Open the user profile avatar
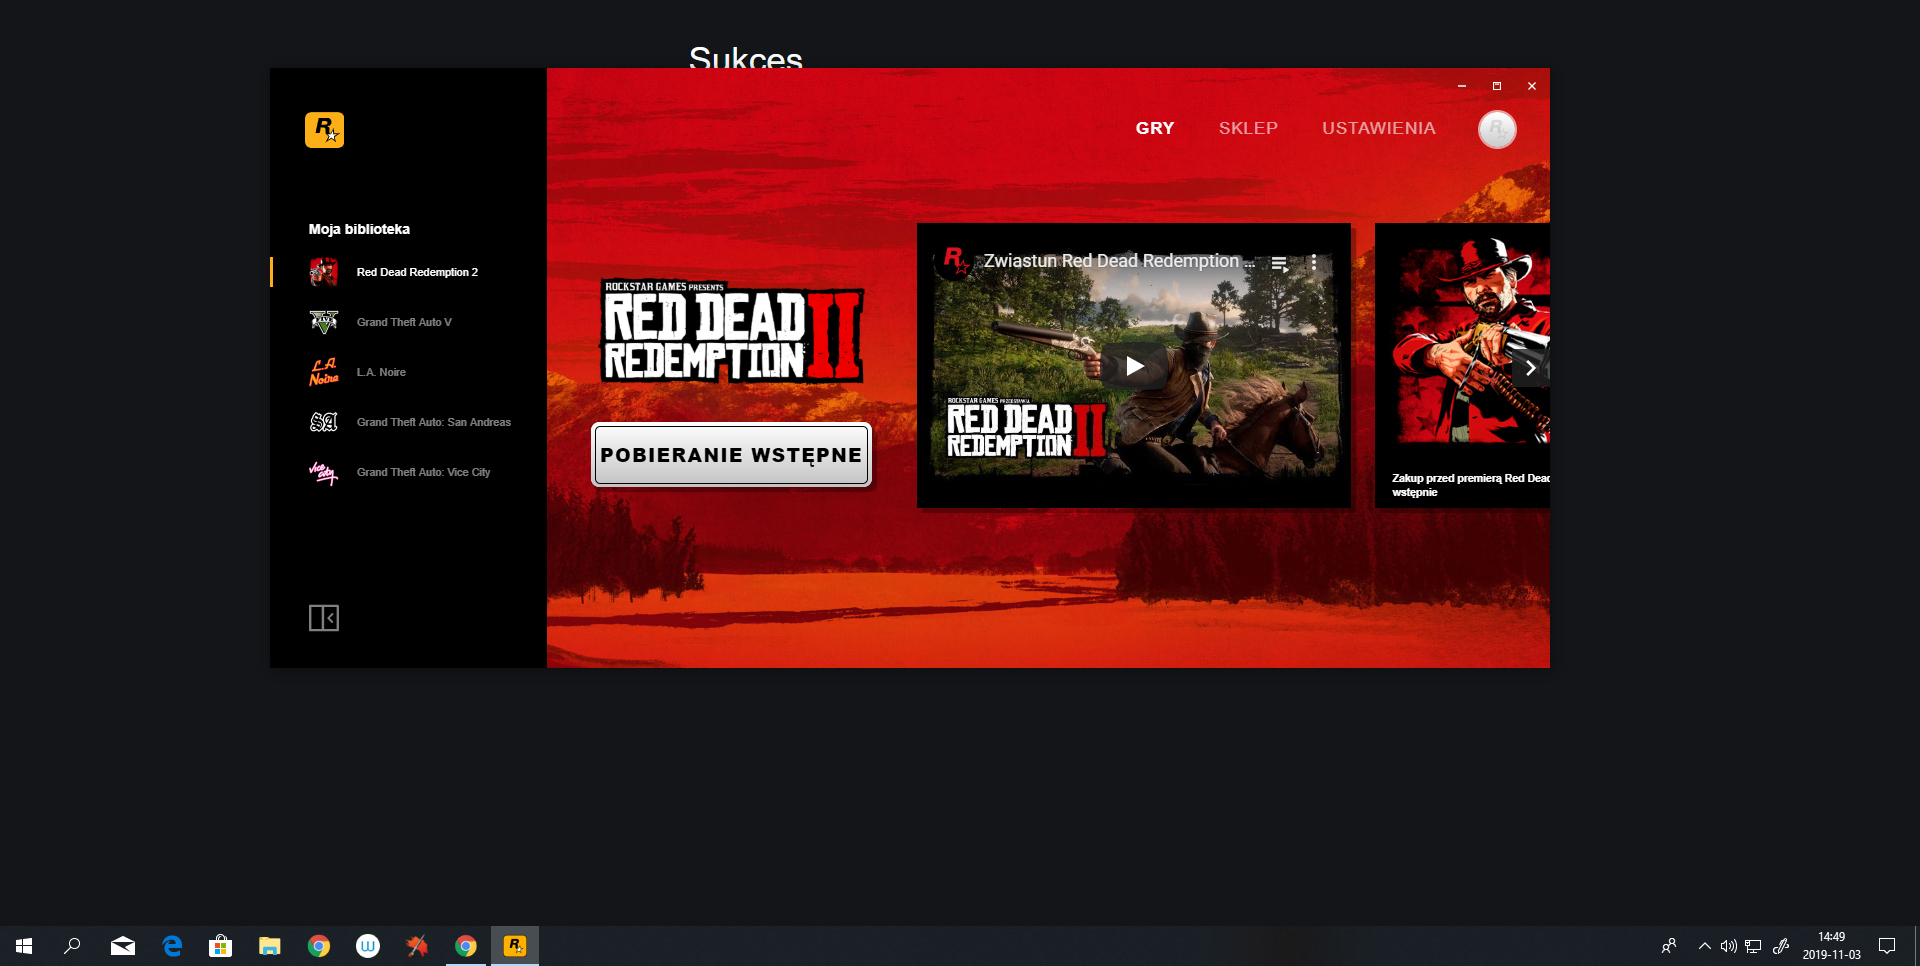1920x966 pixels. pos(1497,129)
